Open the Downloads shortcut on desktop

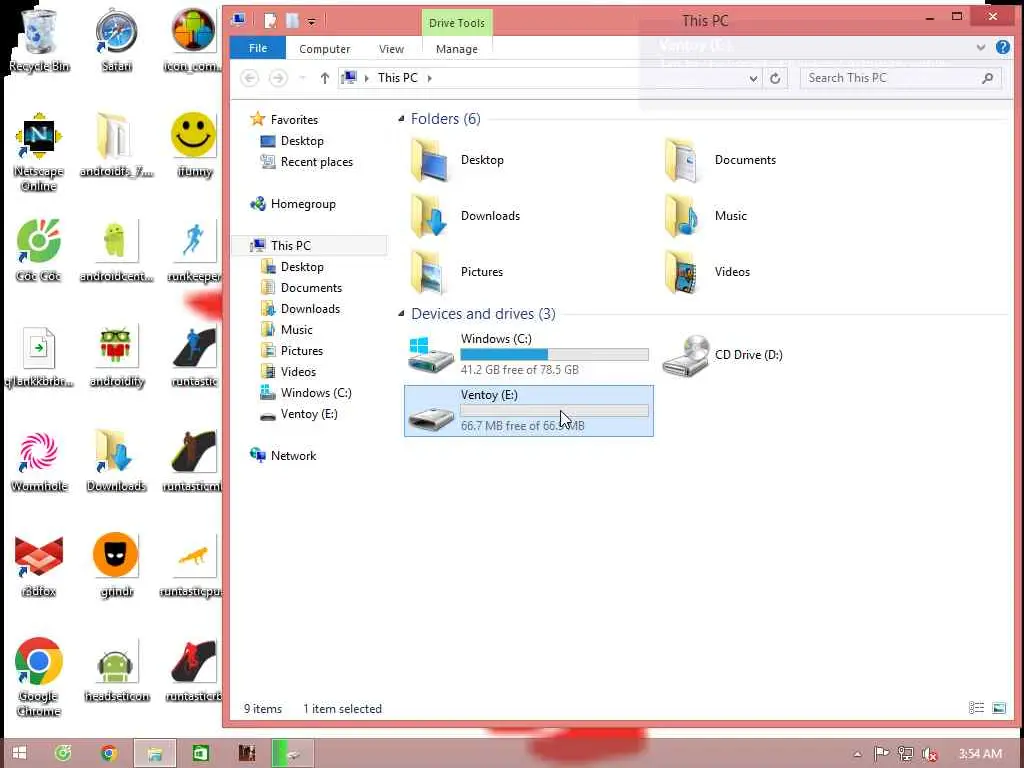116,460
